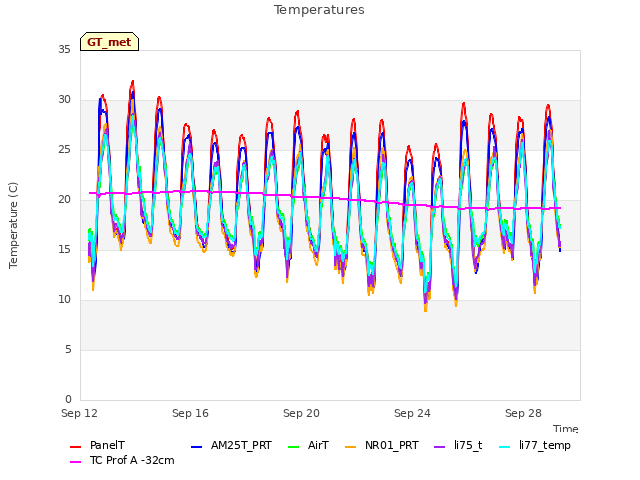Click the Sep 28 x-axis tick label
The height and width of the screenshot is (480, 640).
524,413
